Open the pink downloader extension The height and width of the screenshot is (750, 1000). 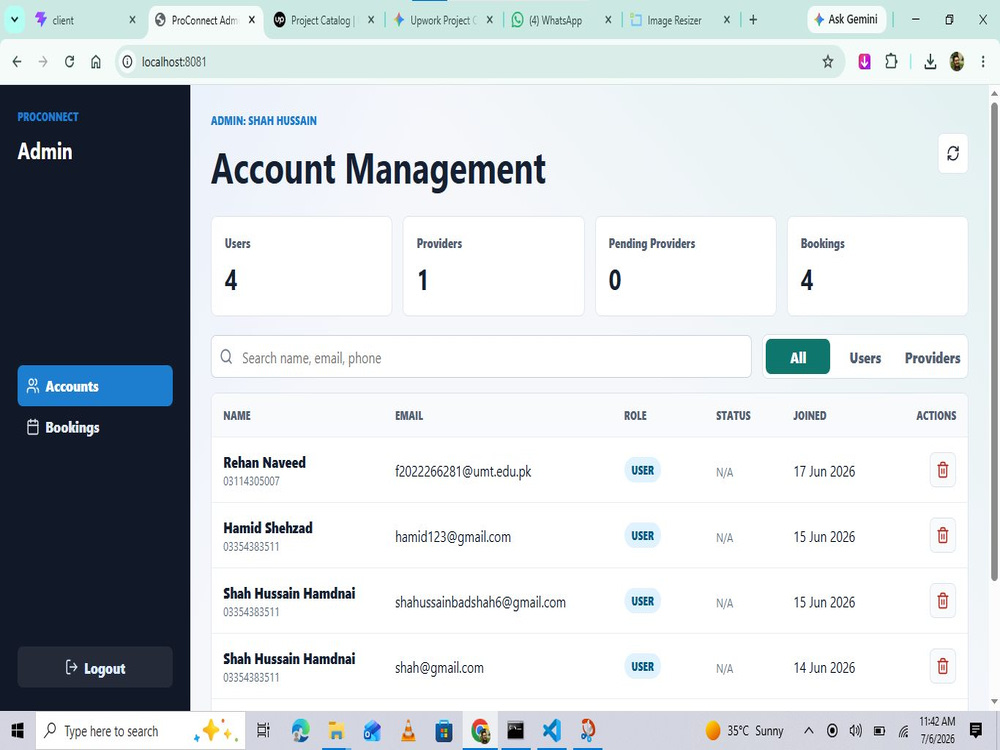[864, 61]
